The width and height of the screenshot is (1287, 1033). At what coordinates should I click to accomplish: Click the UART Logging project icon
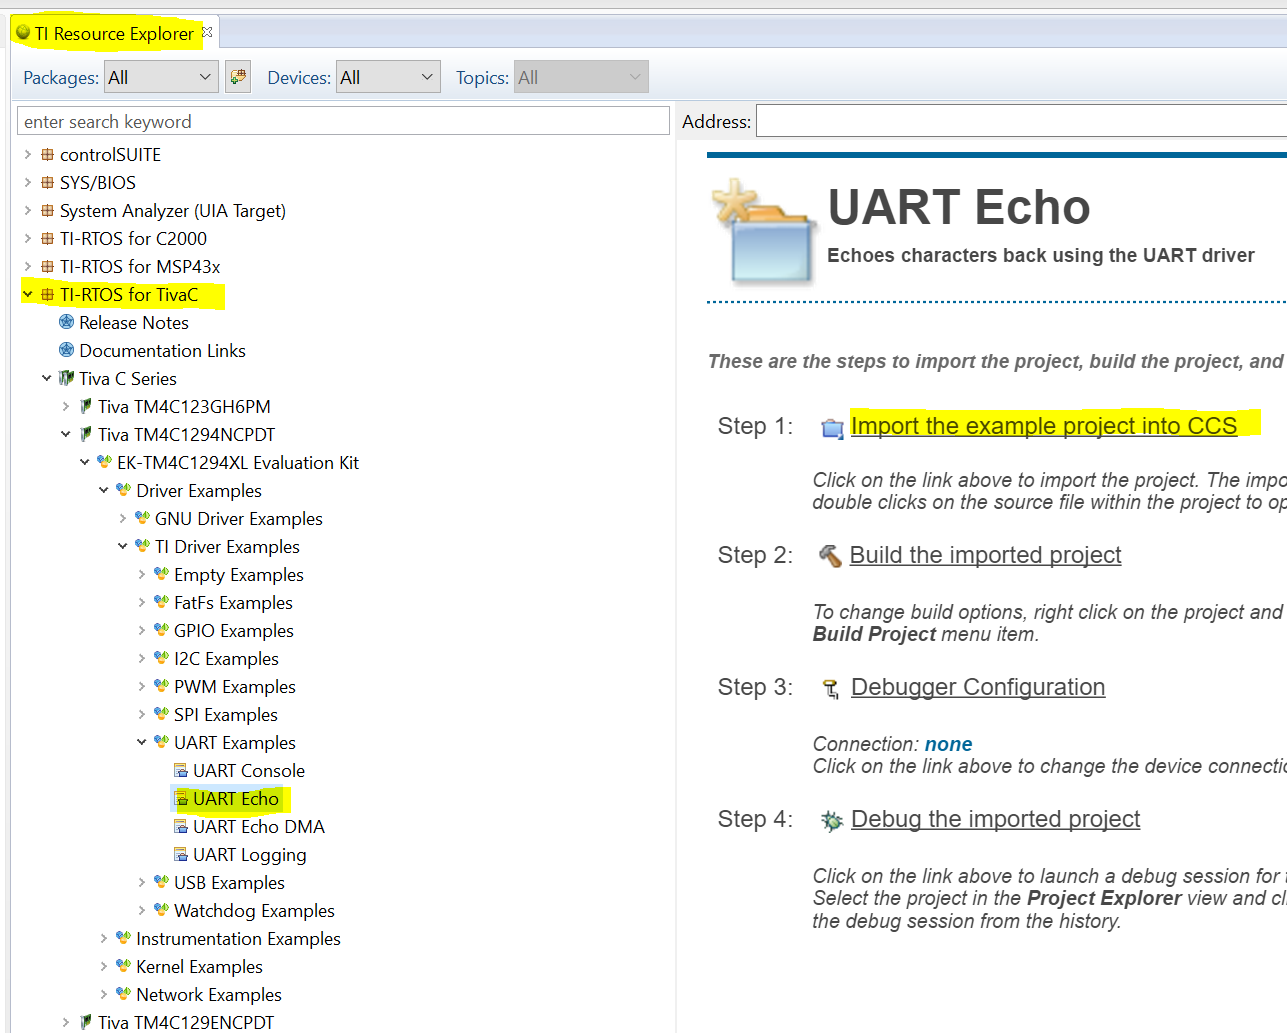181,854
